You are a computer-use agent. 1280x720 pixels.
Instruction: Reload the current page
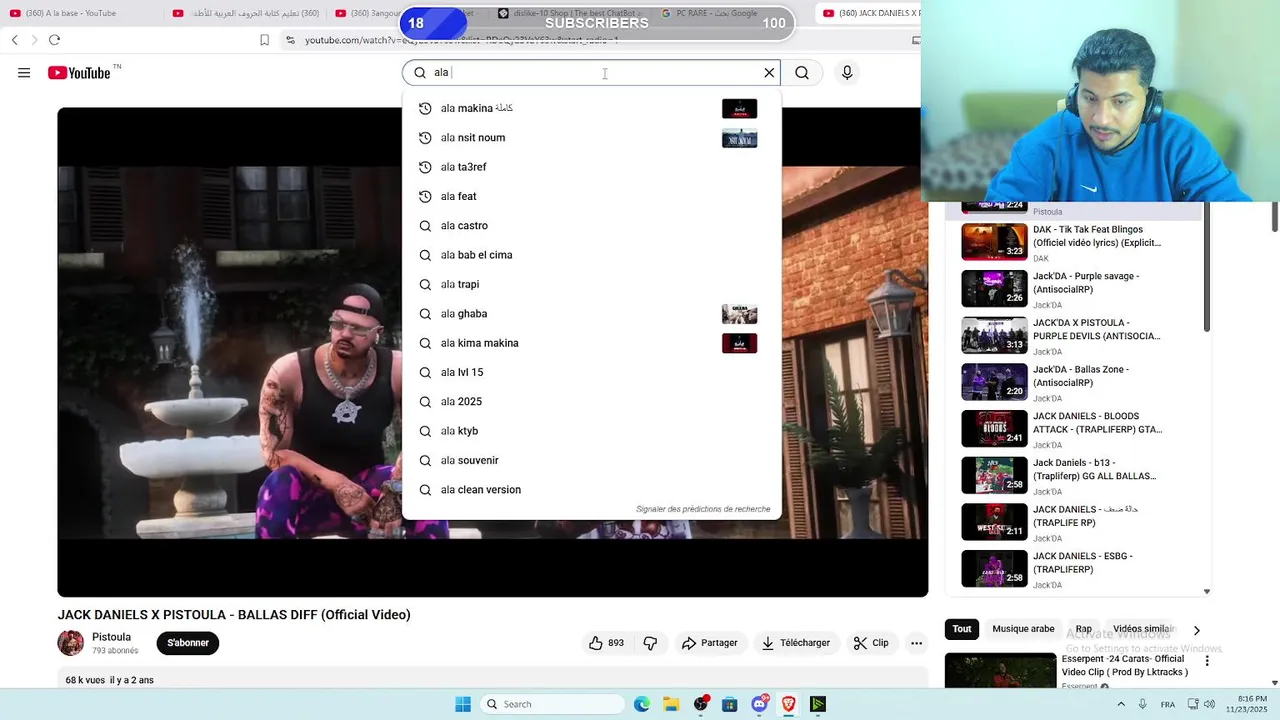pos(54,40)
